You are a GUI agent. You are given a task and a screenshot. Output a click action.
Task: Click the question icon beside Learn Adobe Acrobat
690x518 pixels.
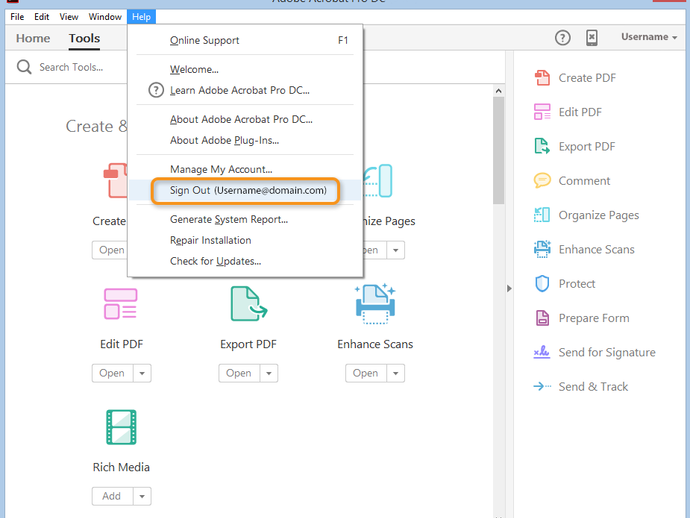click(x=156, y=90)
